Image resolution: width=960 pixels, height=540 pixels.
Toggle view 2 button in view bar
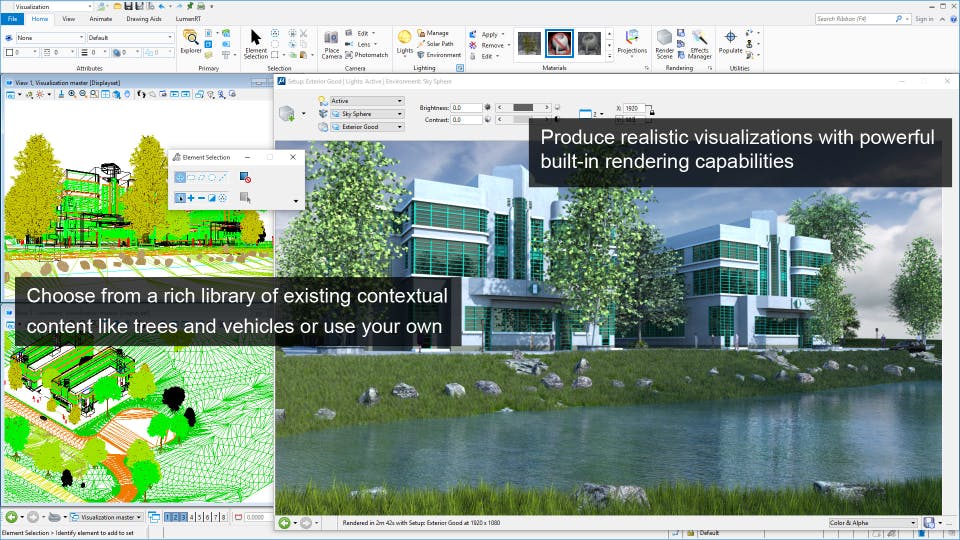[177, 517]
